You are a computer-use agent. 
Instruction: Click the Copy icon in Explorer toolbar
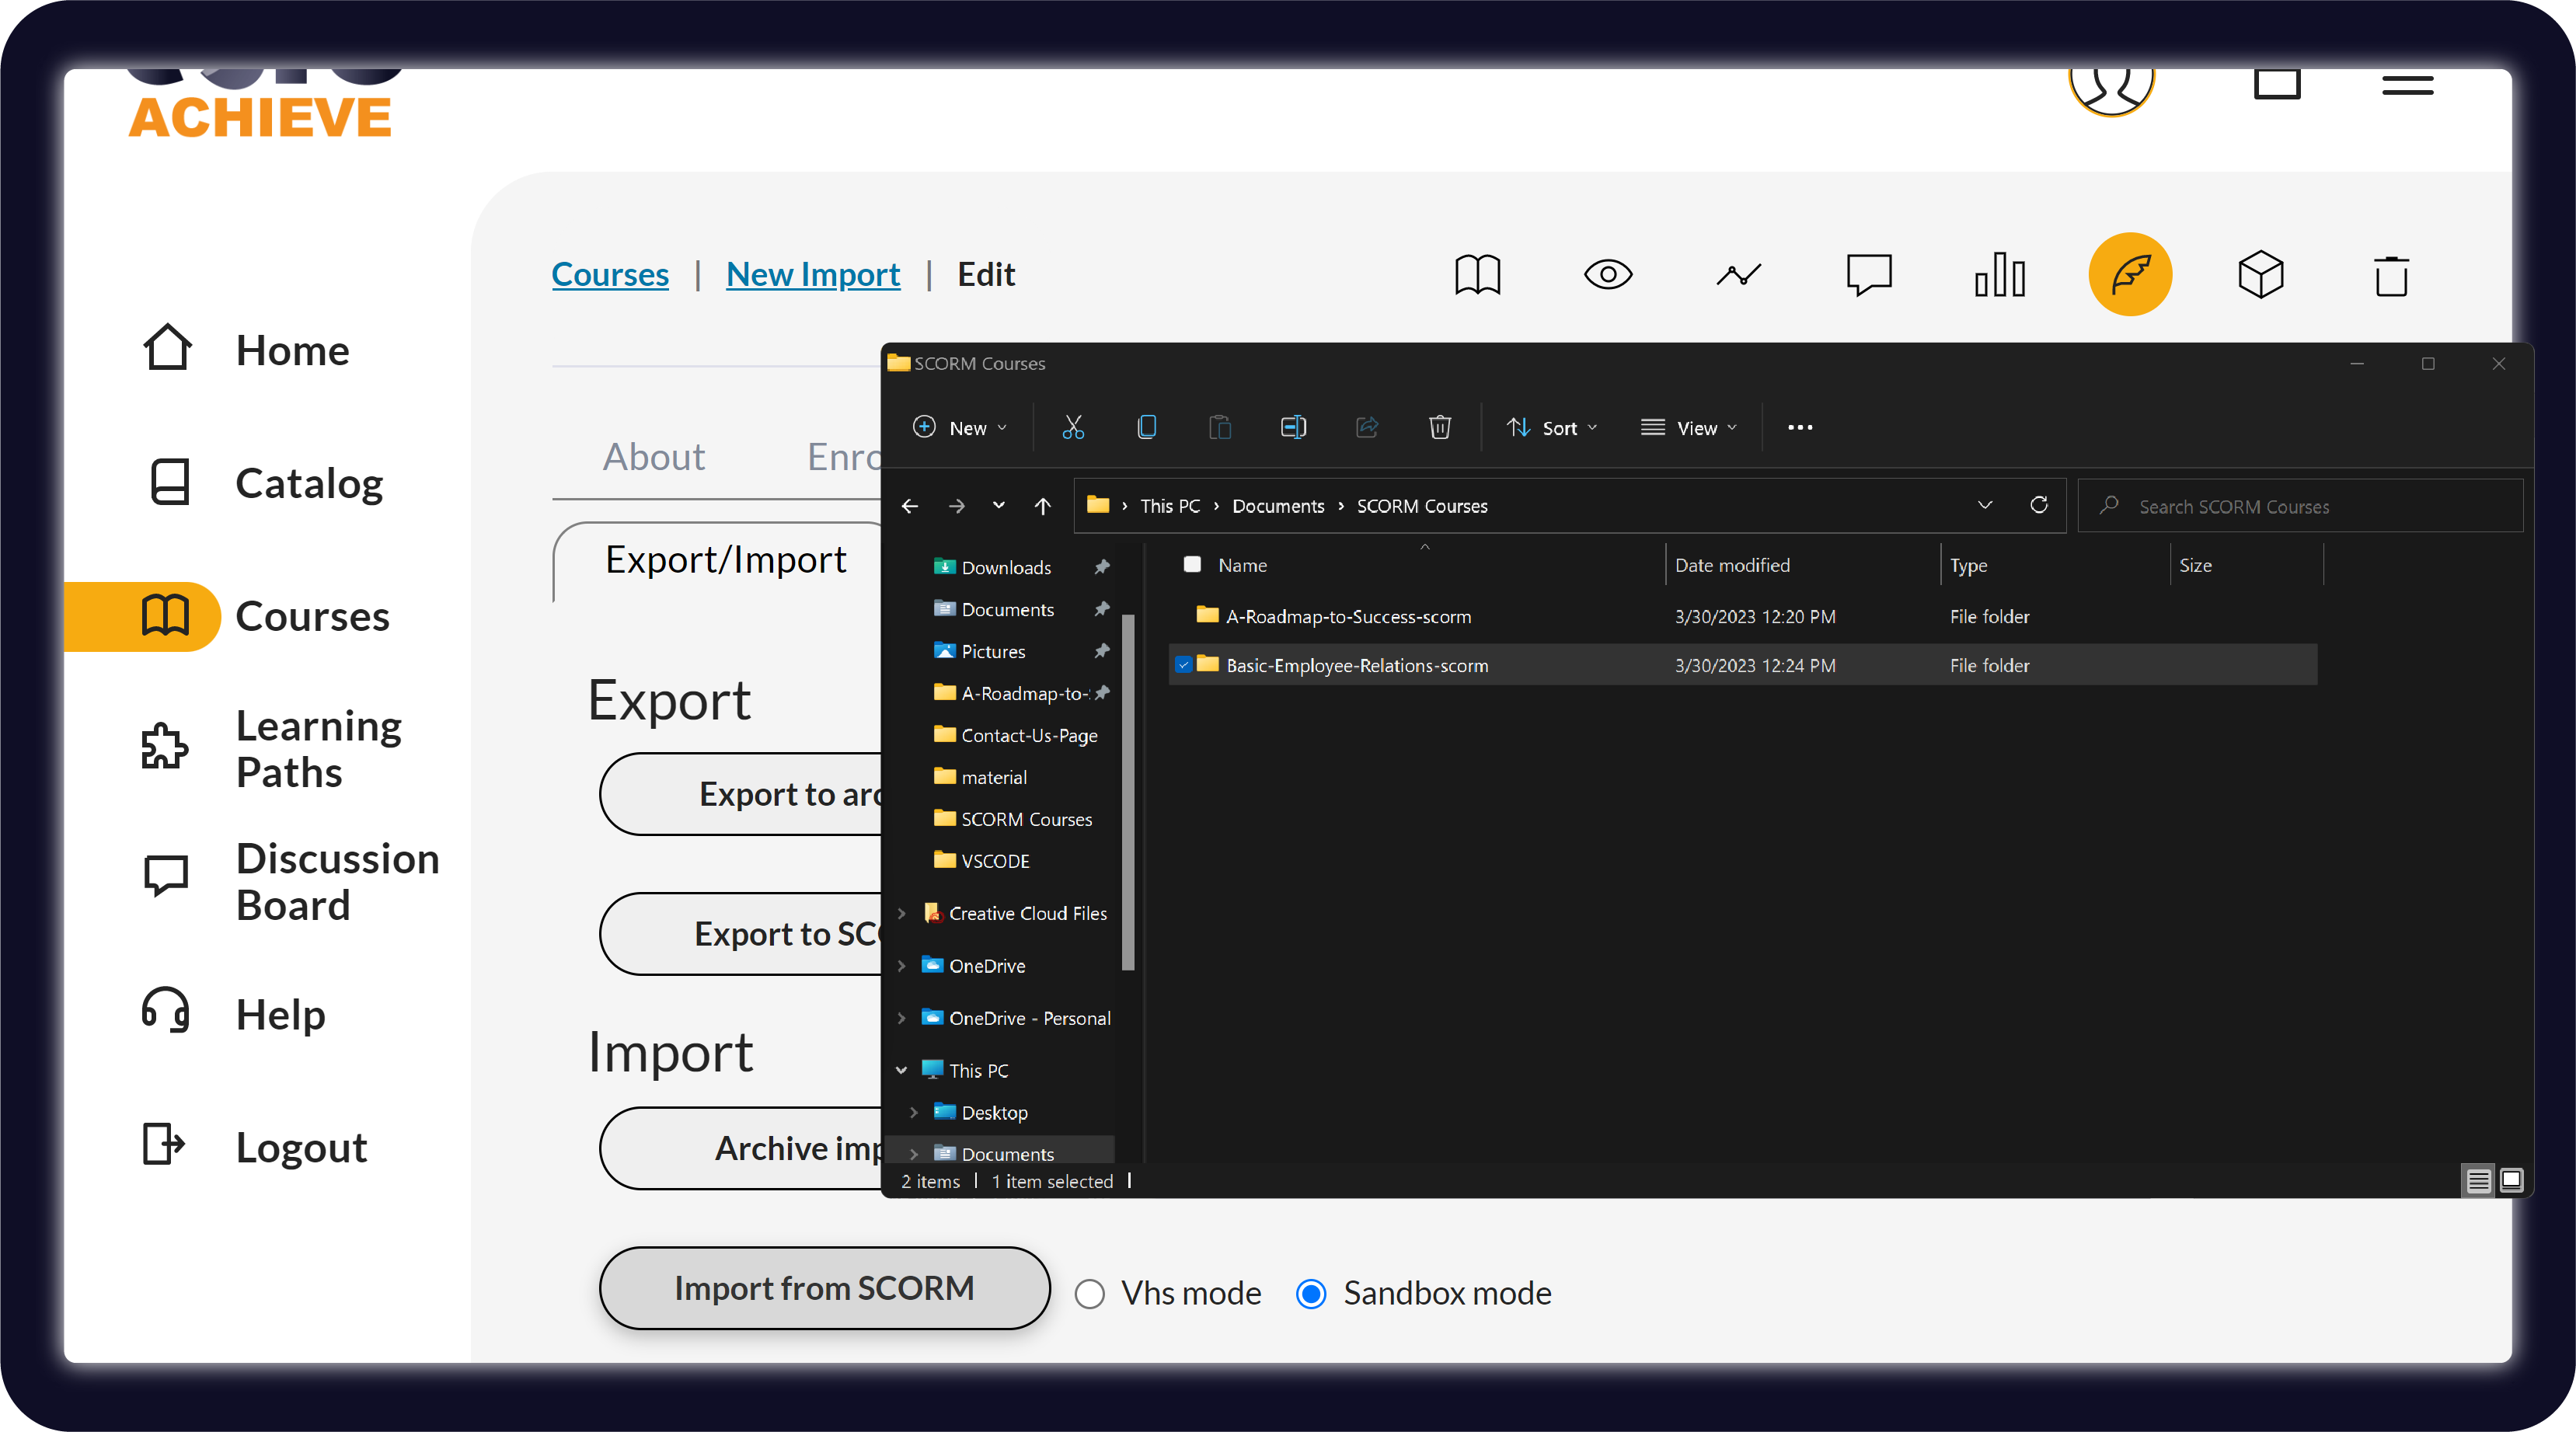pyautogui.click(x=1147, y=428)
